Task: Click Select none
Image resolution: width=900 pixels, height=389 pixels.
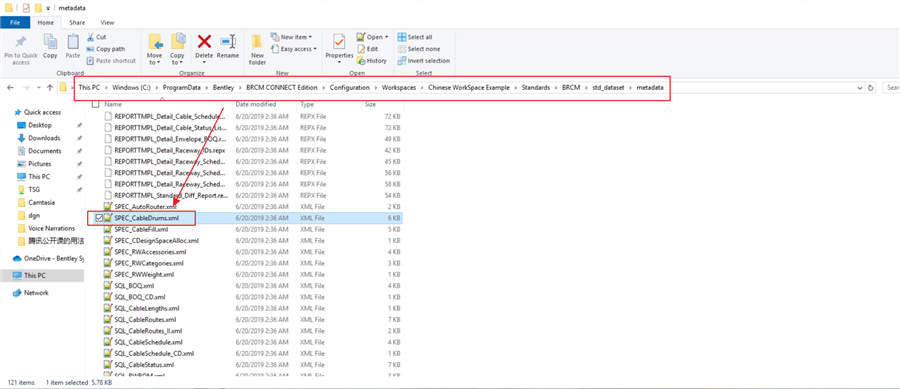Action: pyautogui.click(x=419, y=49)
